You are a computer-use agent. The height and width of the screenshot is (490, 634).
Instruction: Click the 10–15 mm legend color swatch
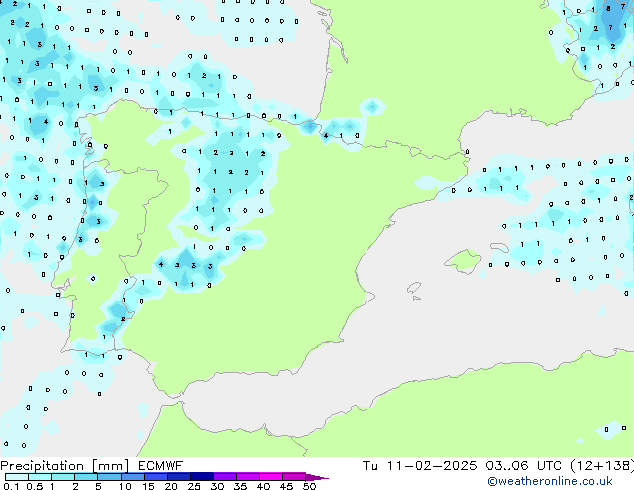132,477
